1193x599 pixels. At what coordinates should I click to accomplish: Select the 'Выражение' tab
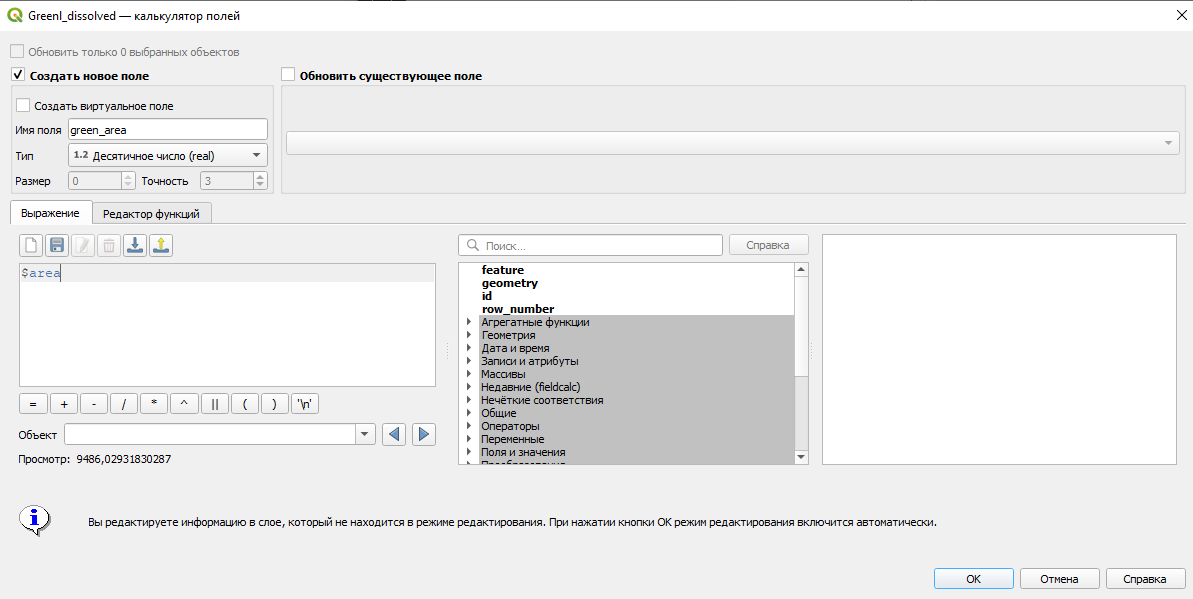click(50, 213)
